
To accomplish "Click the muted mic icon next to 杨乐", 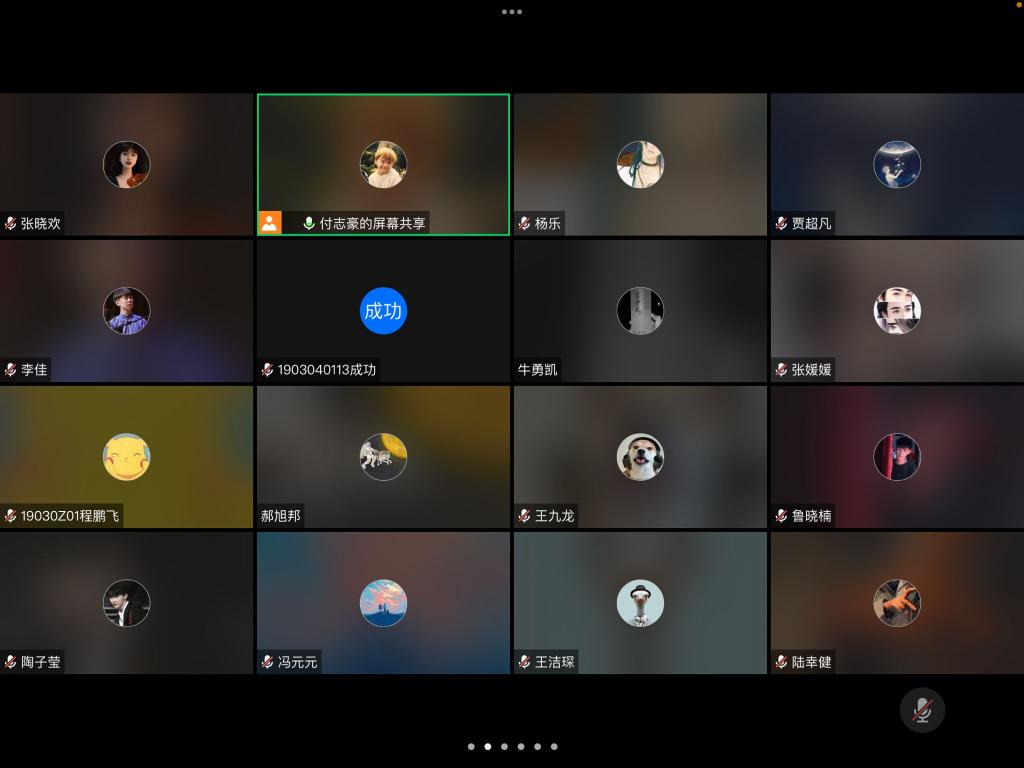I will click(524, 224).
